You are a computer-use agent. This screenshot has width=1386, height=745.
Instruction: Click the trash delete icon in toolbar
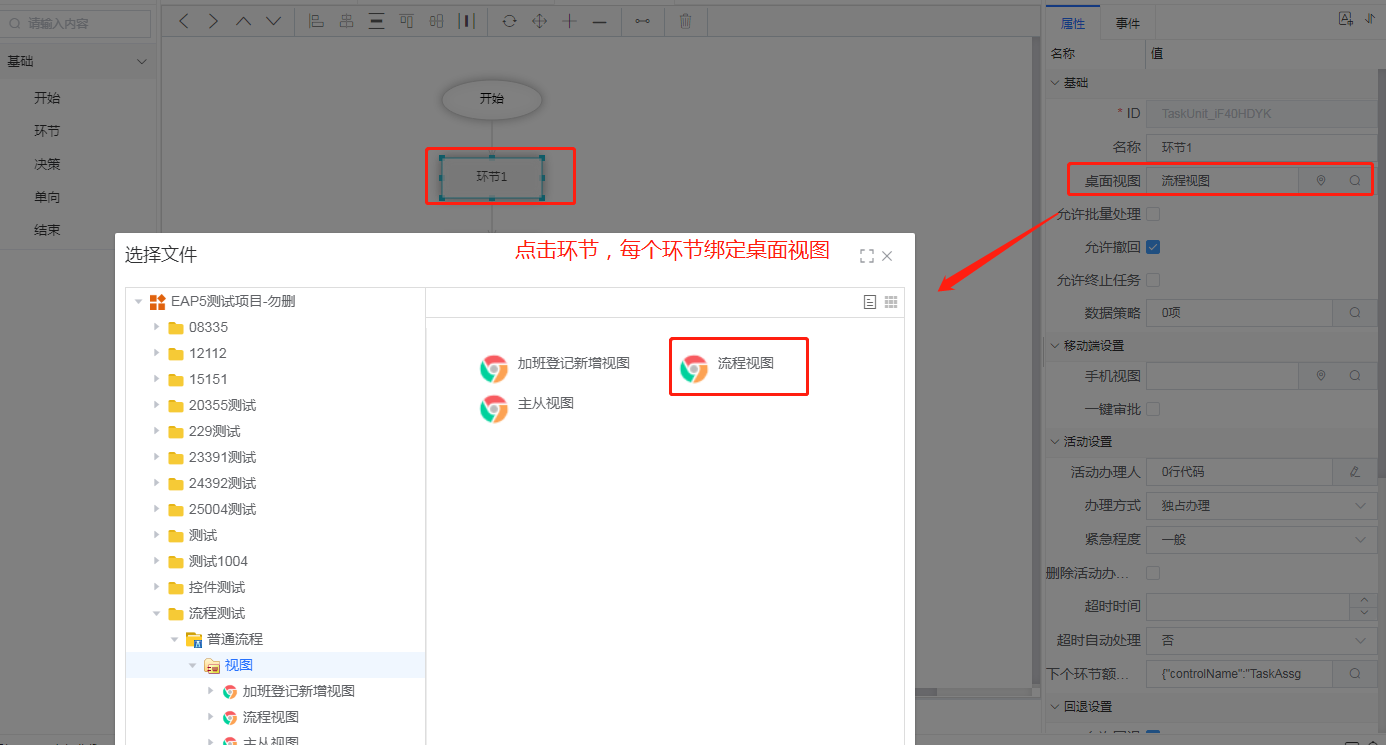[x=685, y=21]
